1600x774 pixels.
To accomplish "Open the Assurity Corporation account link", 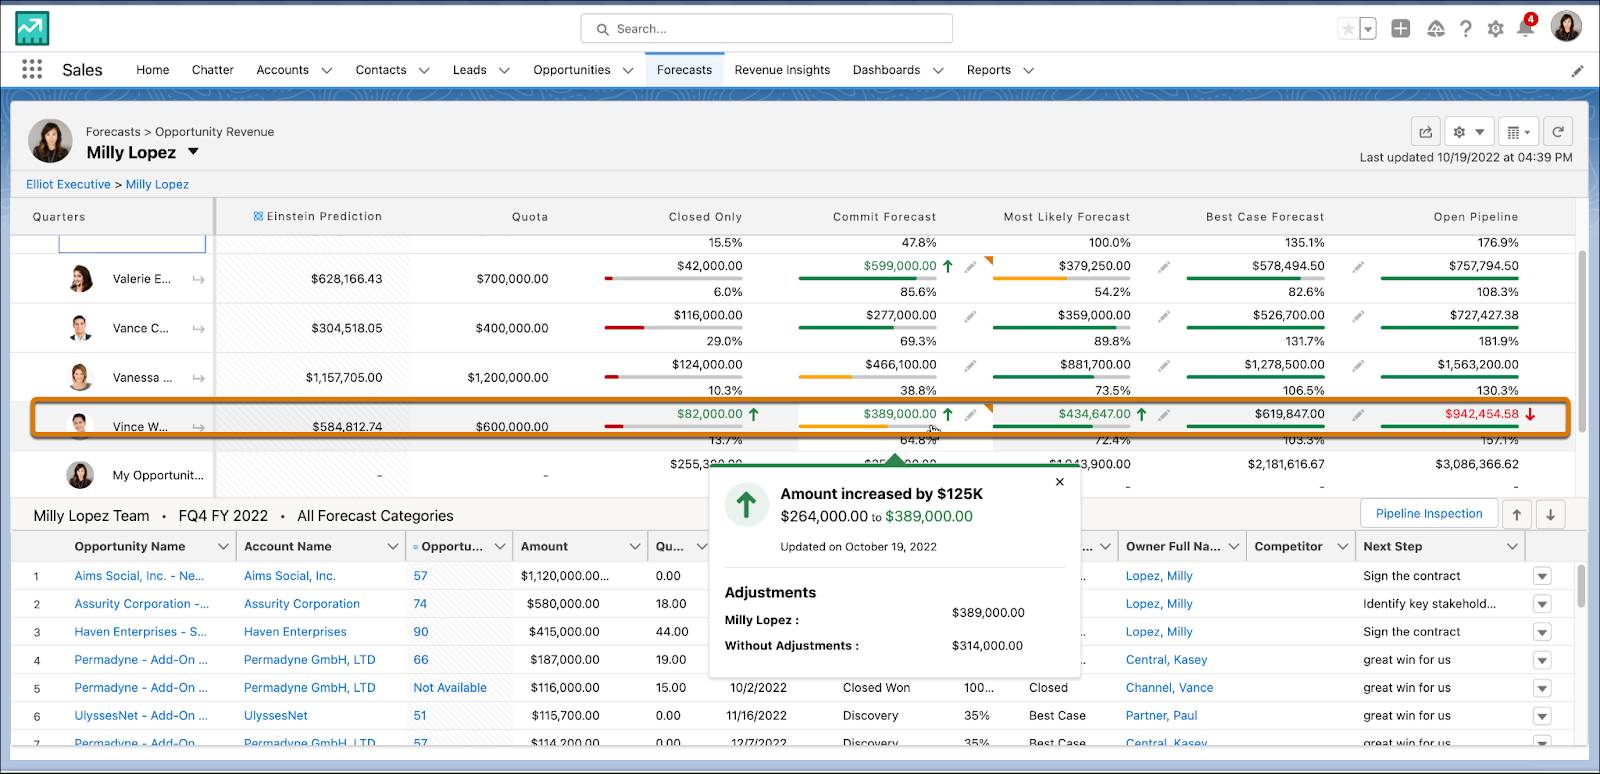I will point(302,604).
